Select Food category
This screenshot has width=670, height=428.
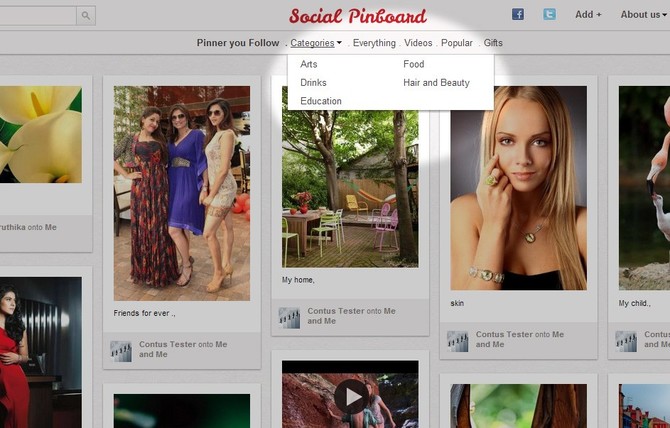pos(414,64)
